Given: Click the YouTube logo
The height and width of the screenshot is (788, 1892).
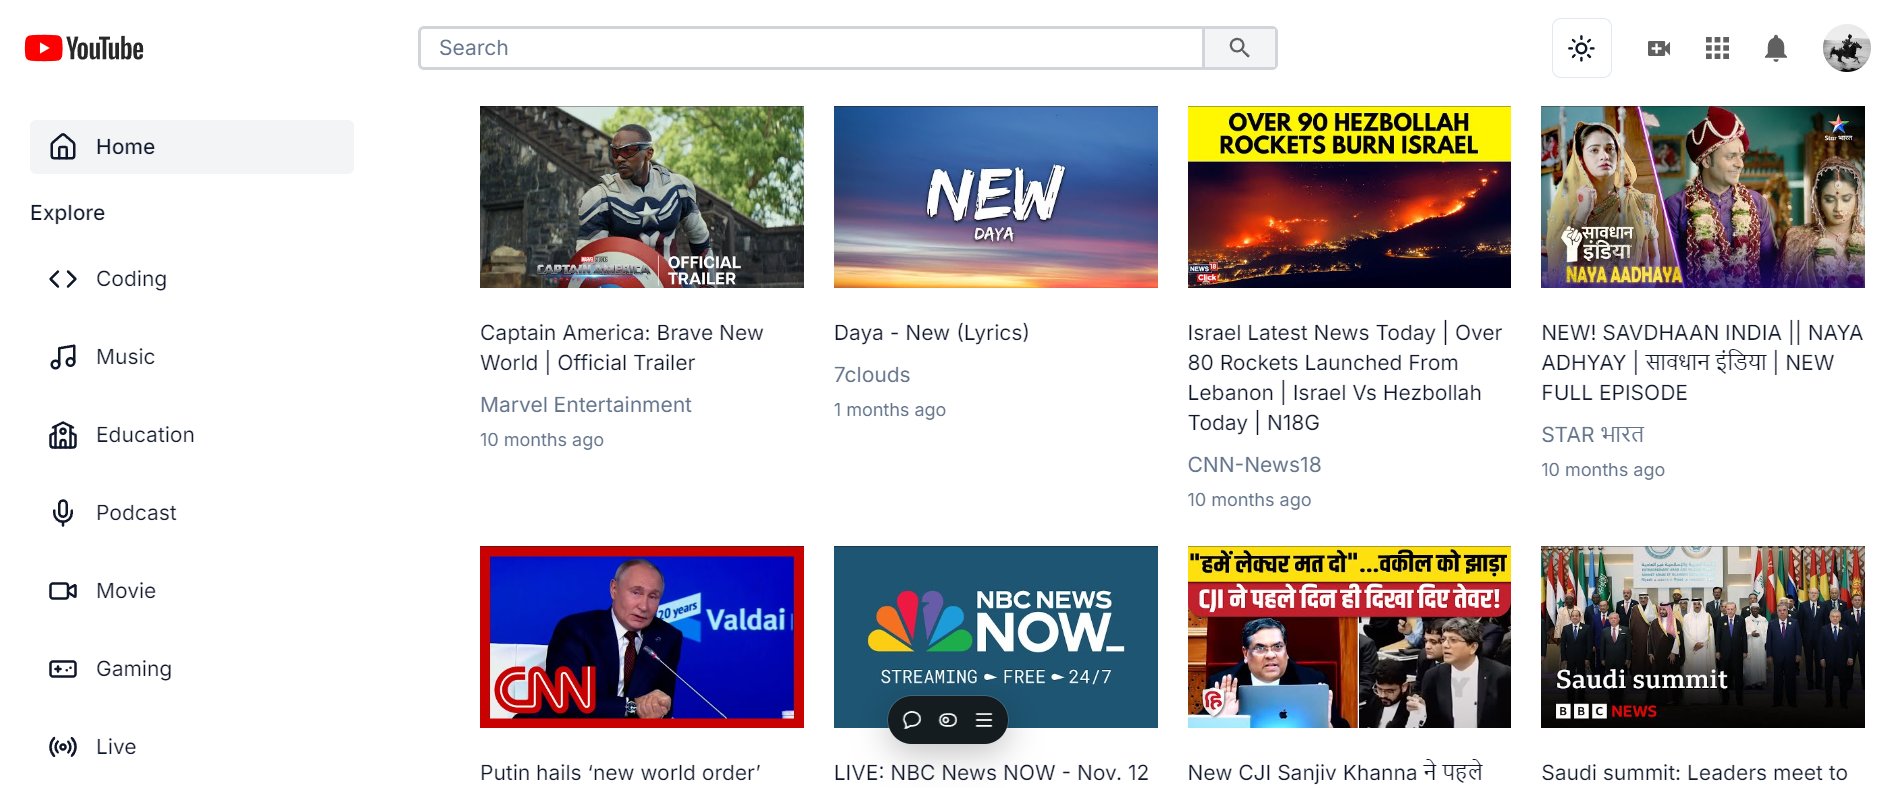Looking at the screenshot, I should tap(84, 48).
